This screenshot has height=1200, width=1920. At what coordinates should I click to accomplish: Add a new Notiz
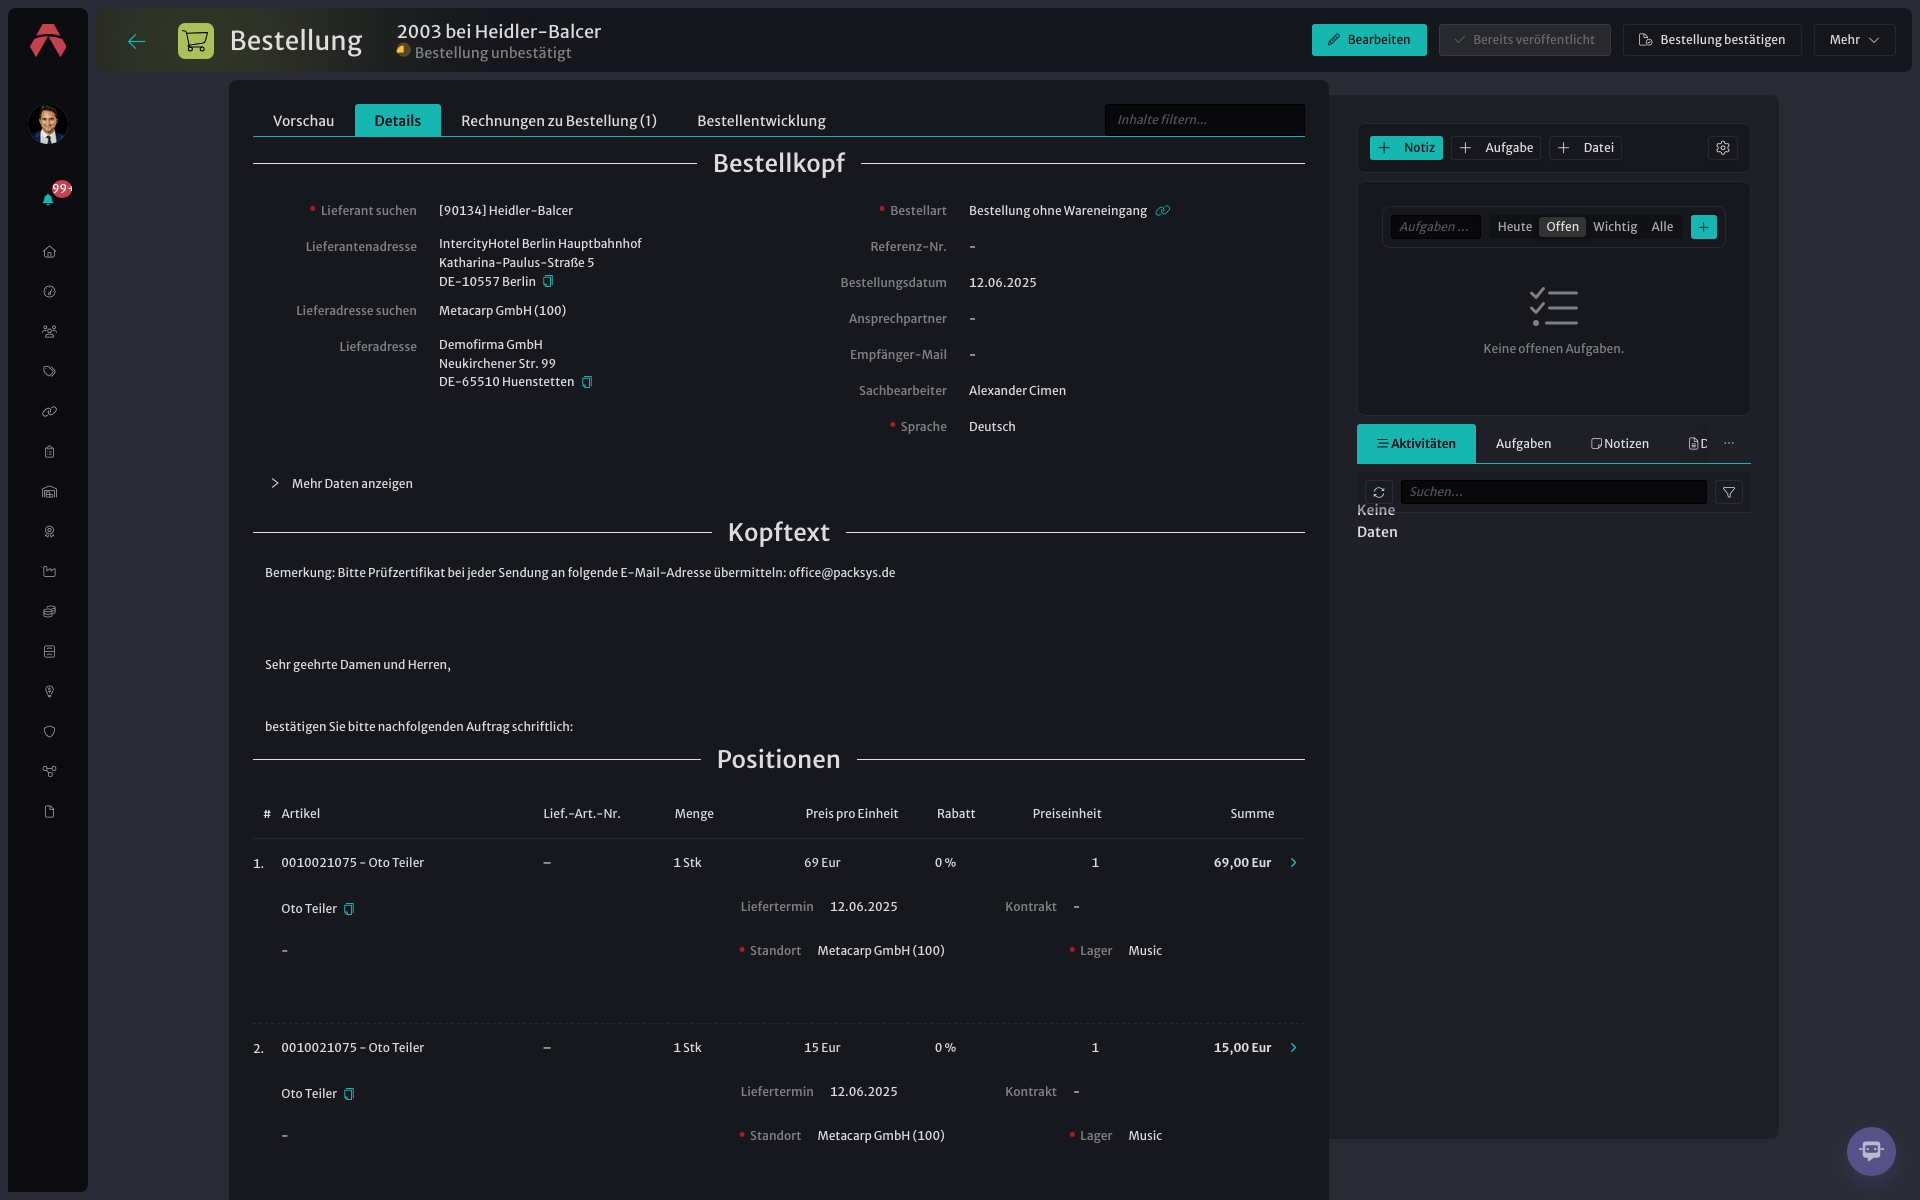click(x=1406, y=148)
